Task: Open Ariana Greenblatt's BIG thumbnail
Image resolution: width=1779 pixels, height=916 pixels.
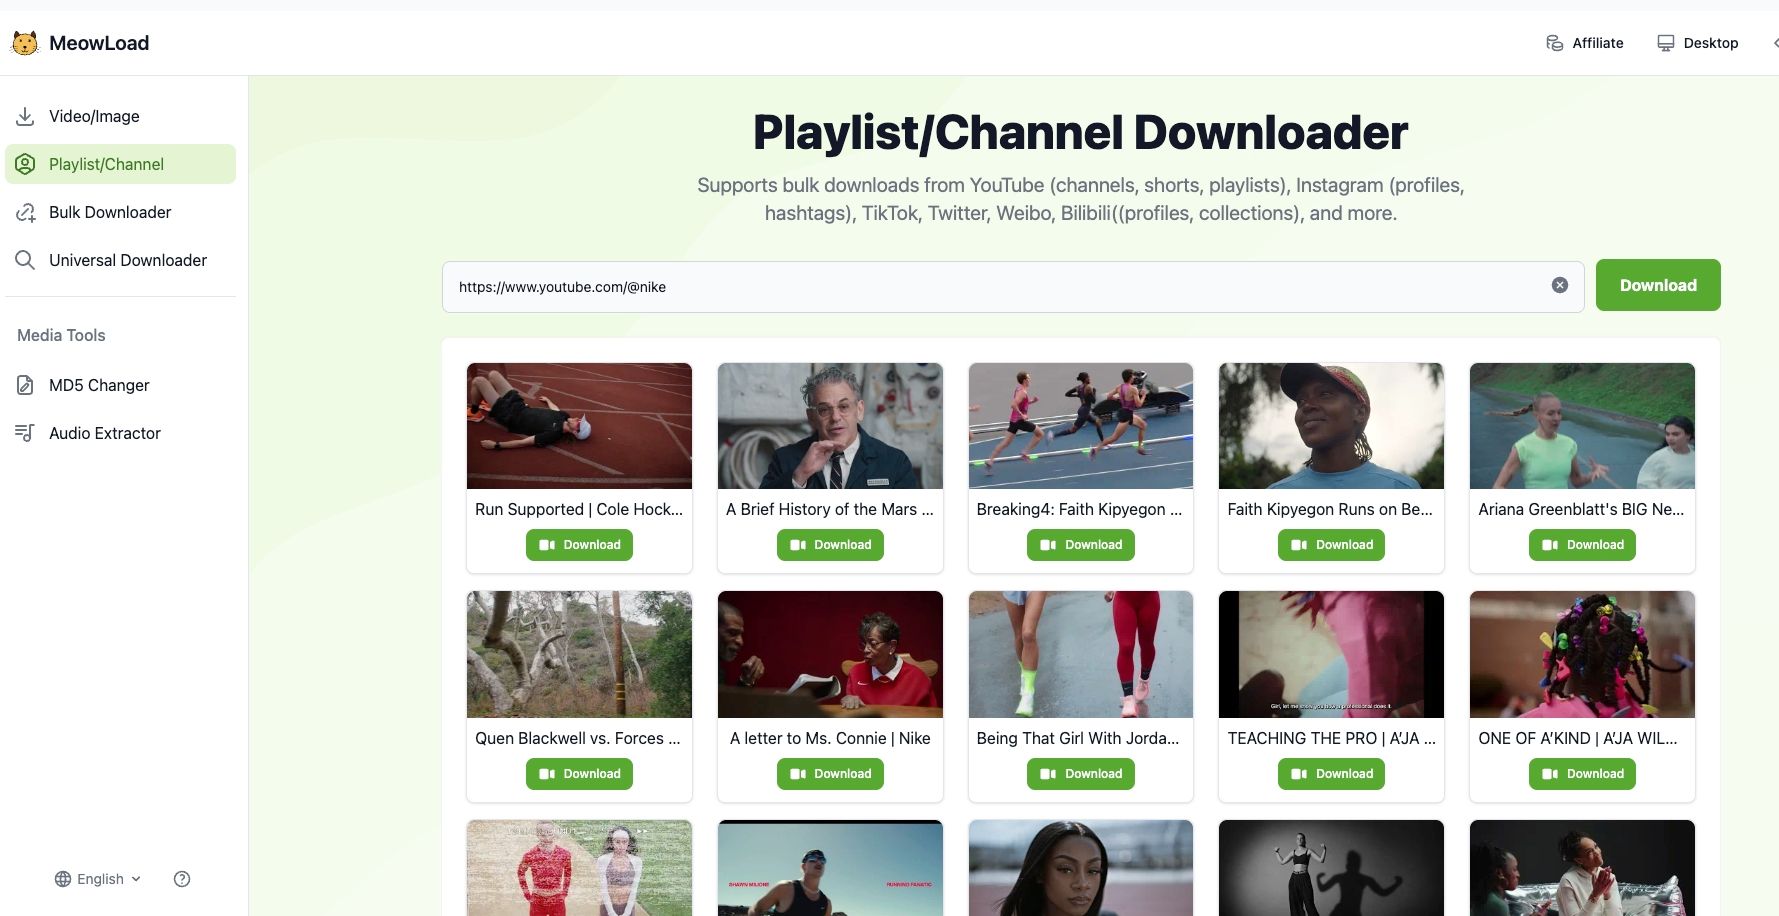Action: point(1582,426)
